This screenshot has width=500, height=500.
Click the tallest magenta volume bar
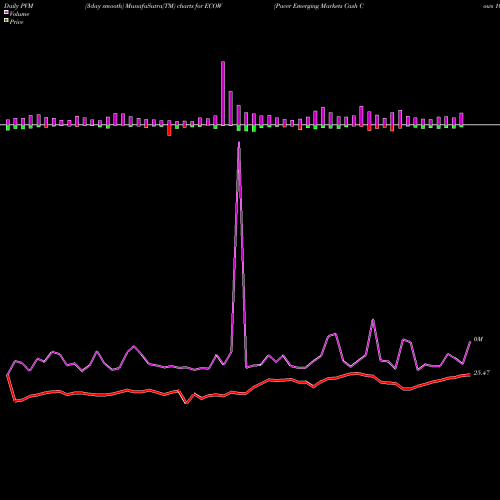(x=223, y=93)
